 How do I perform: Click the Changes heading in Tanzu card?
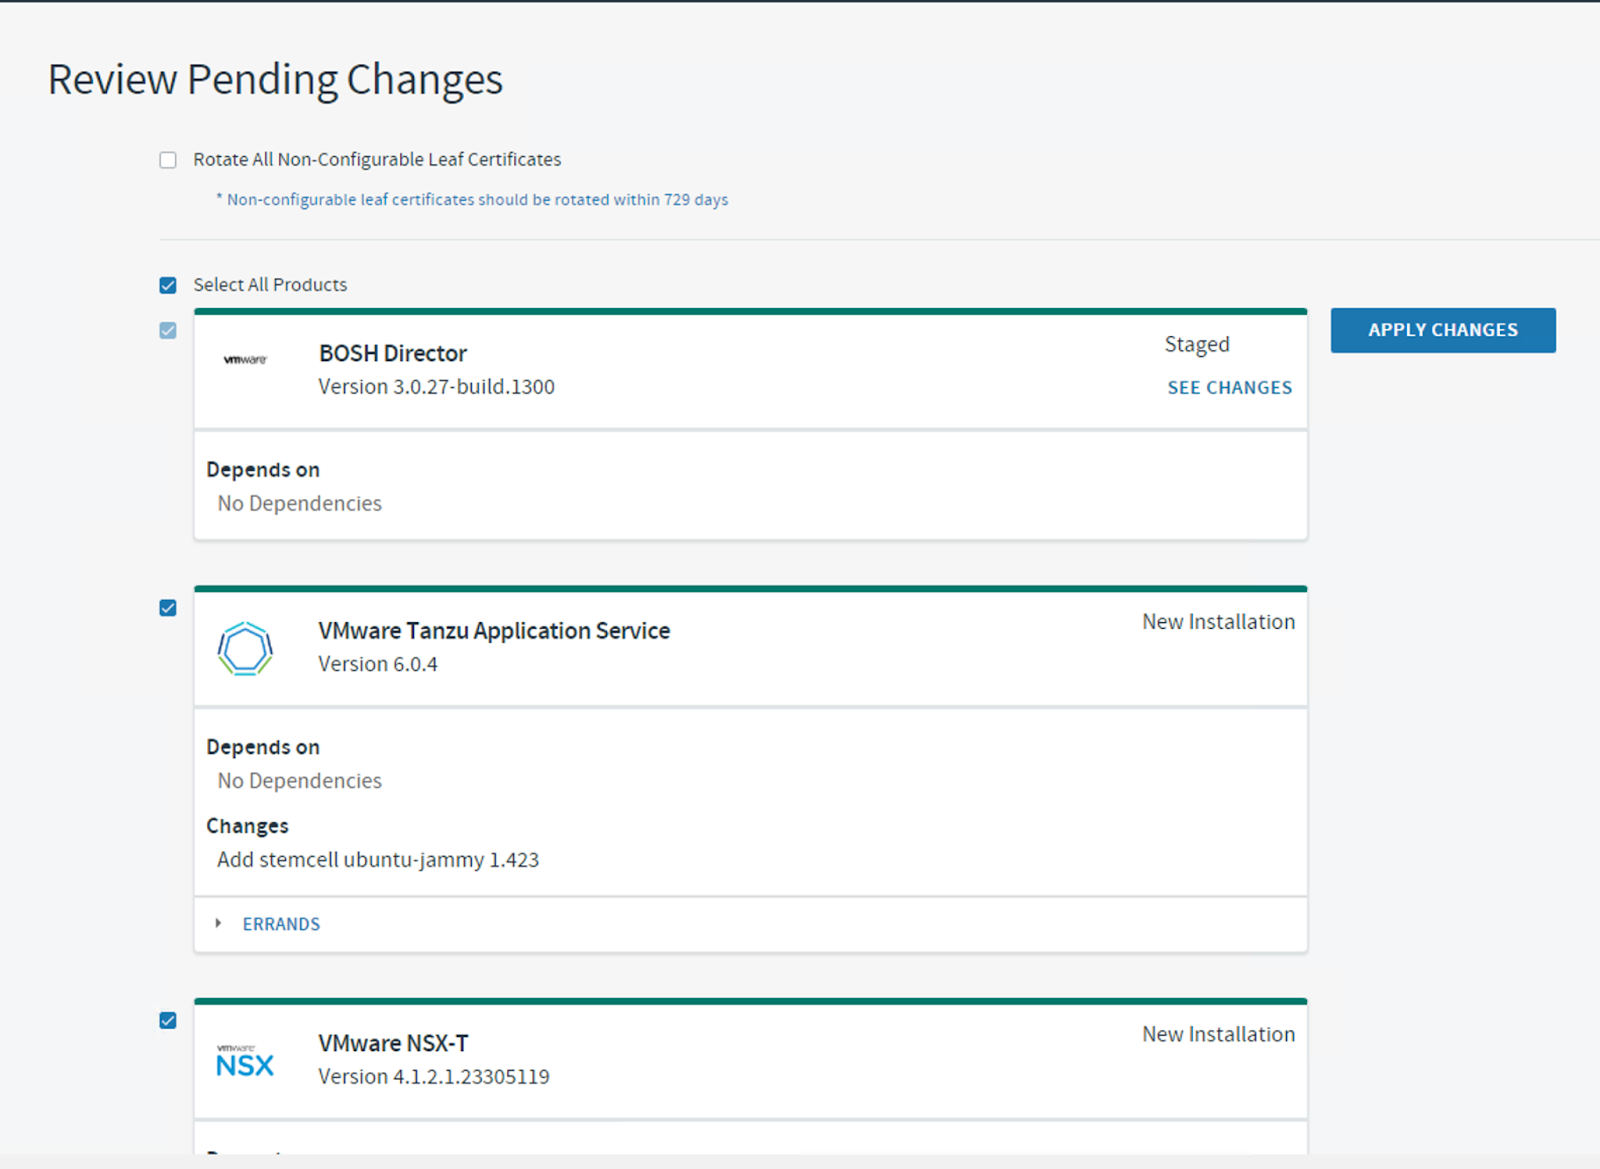(247, 826)
